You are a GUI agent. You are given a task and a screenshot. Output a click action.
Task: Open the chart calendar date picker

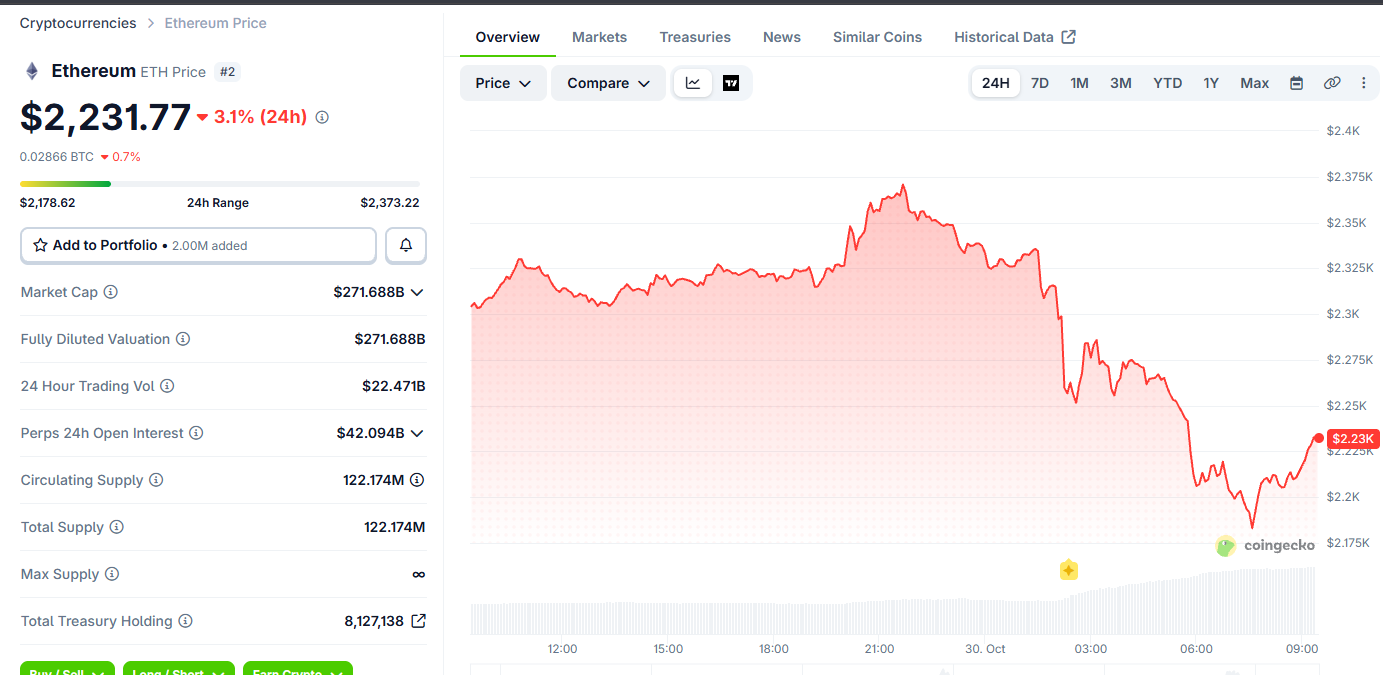tap(1296, 83)
